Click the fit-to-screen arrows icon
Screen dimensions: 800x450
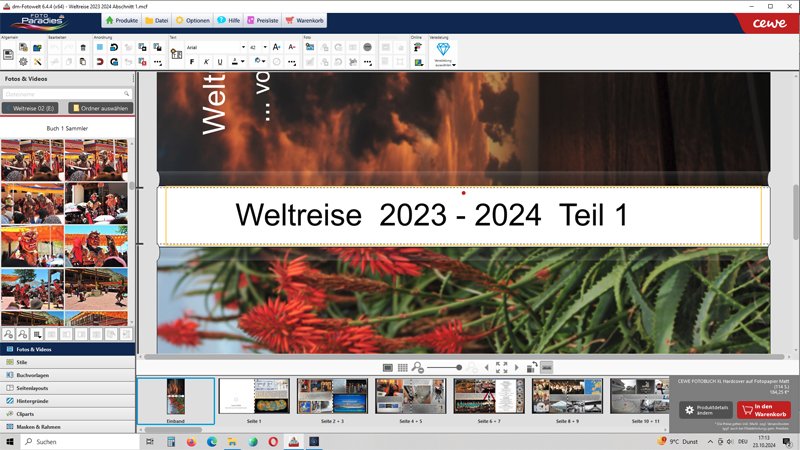tap(501, 367)
